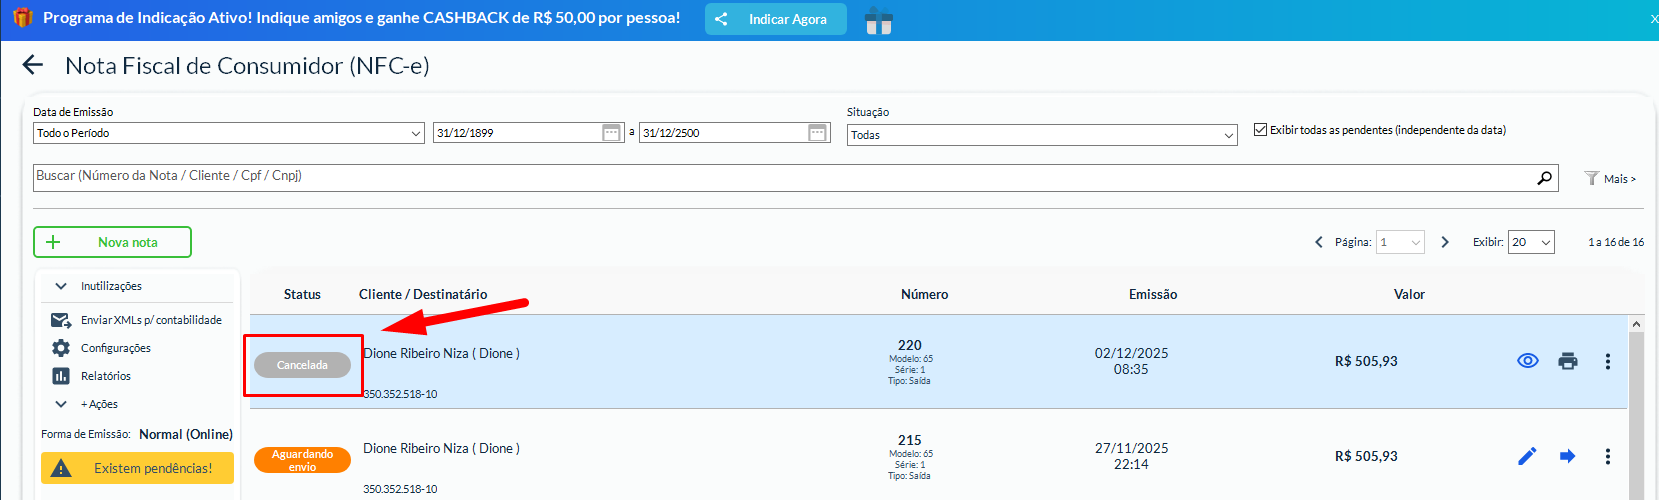Click the 'Indicar Agora' button
1659x500 pixels.
point(775,19)
